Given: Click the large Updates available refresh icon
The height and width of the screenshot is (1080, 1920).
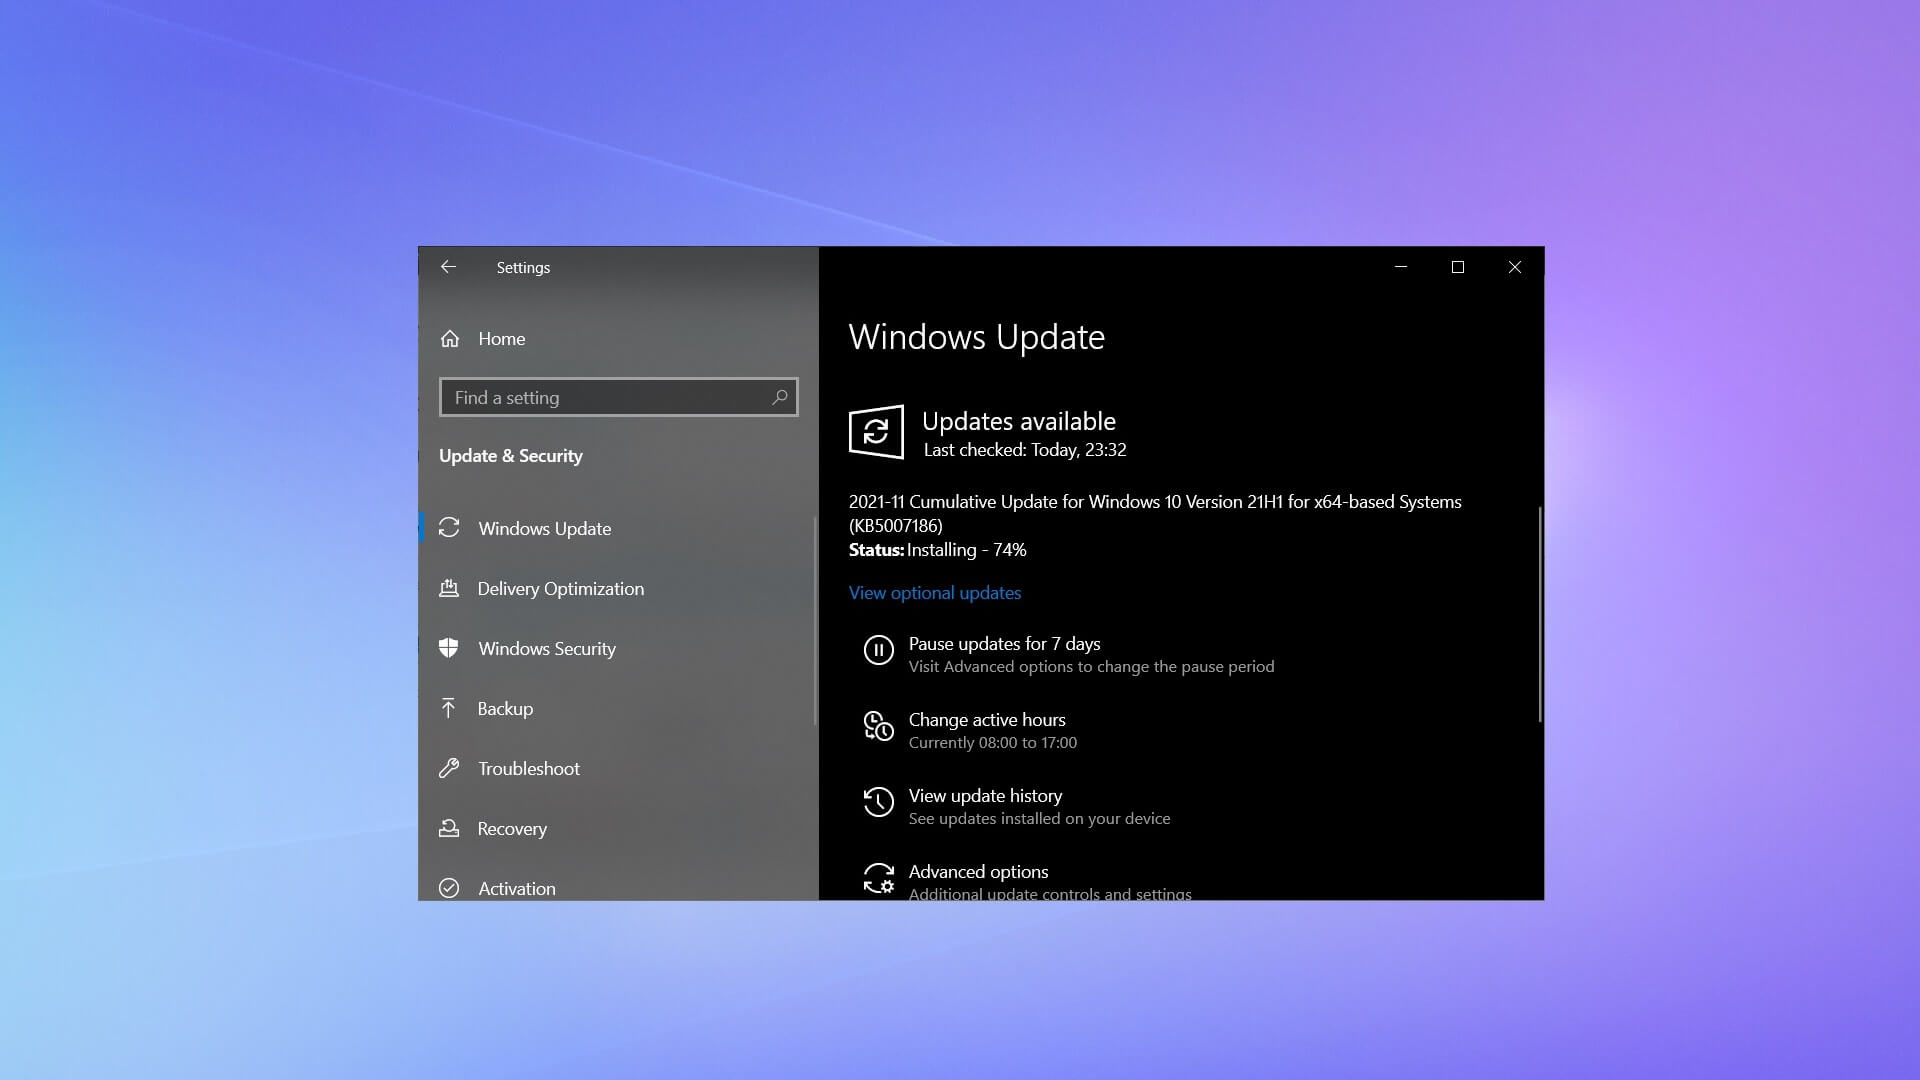Looking at the screenshot, I should coord(876,432).
